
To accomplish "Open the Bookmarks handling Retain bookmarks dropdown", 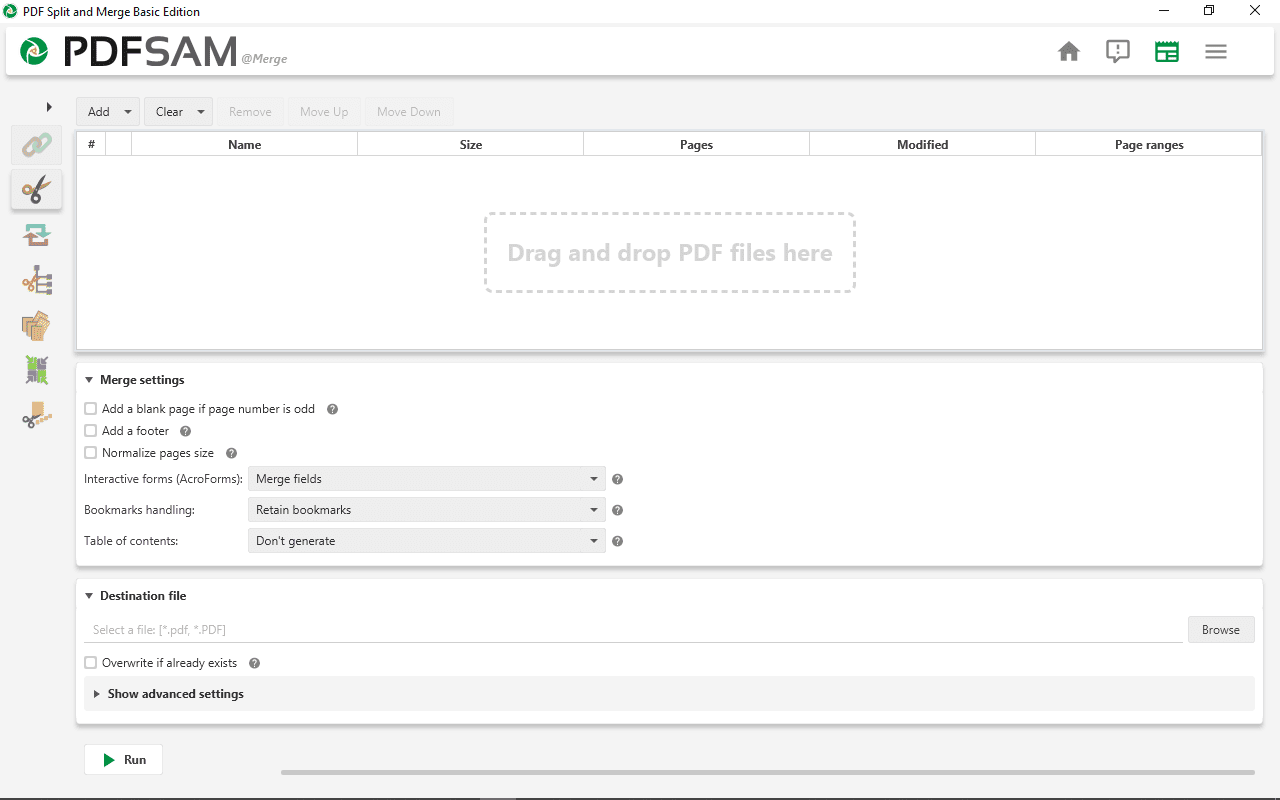I will [x=427, y=510].
